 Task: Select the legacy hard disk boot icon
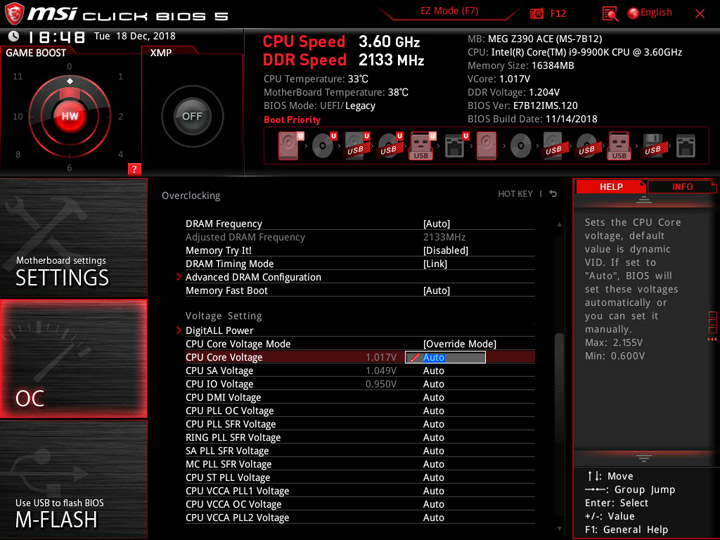pyautogui.click(x=486, y=146)
